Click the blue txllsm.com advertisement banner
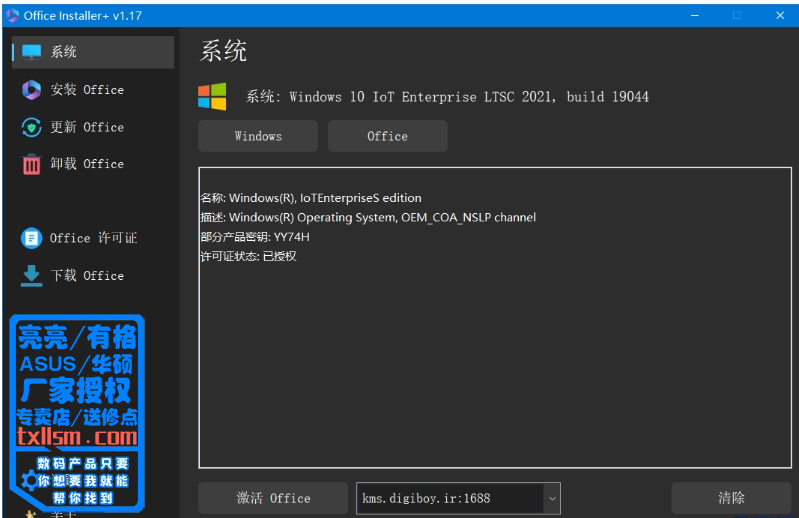The width and height of the screenshot is (799, 518). click(x=77, y=413)
